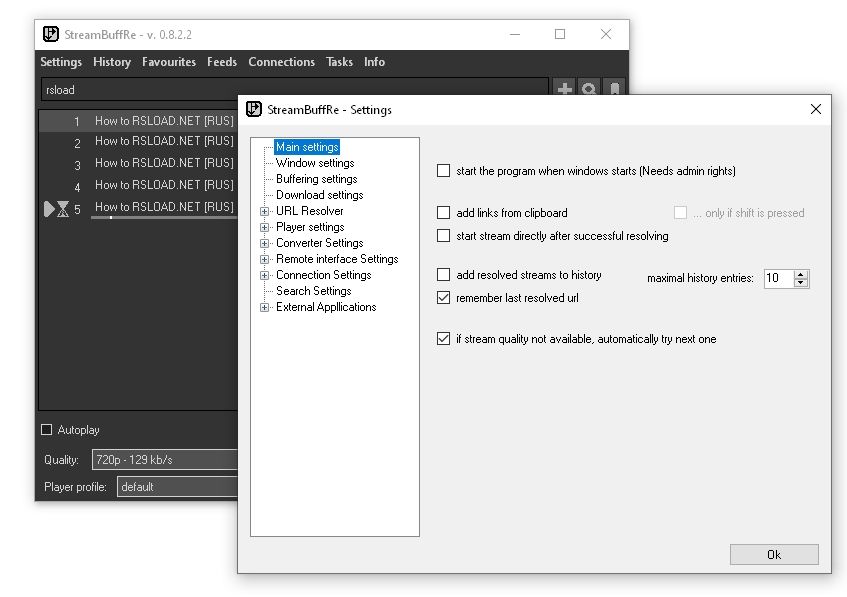Viewport: 847px width, 597px height.
Task: Click the plus add-URL icon
Action: (565, 89)
